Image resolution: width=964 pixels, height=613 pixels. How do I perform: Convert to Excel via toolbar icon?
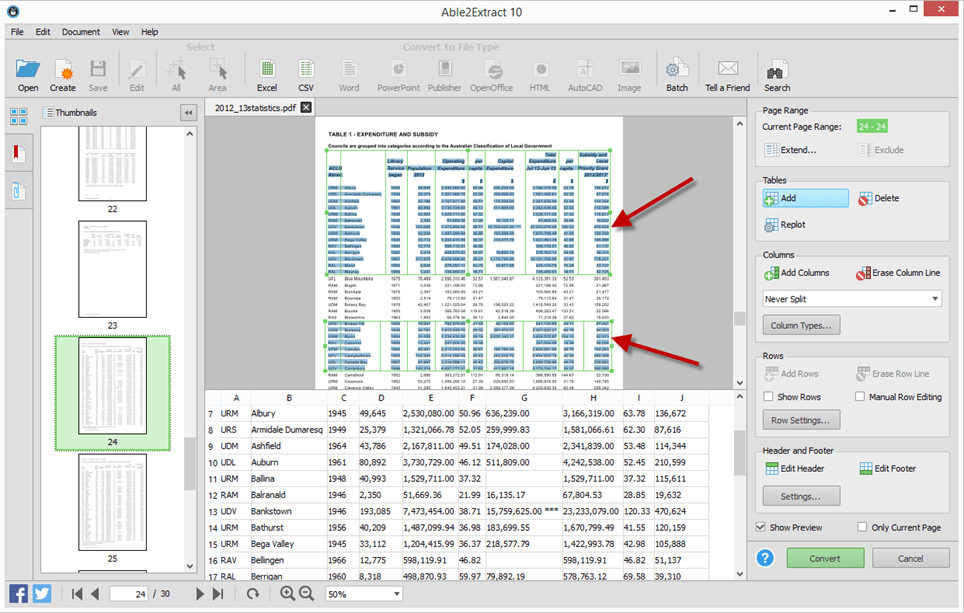(x=267, y=75)
